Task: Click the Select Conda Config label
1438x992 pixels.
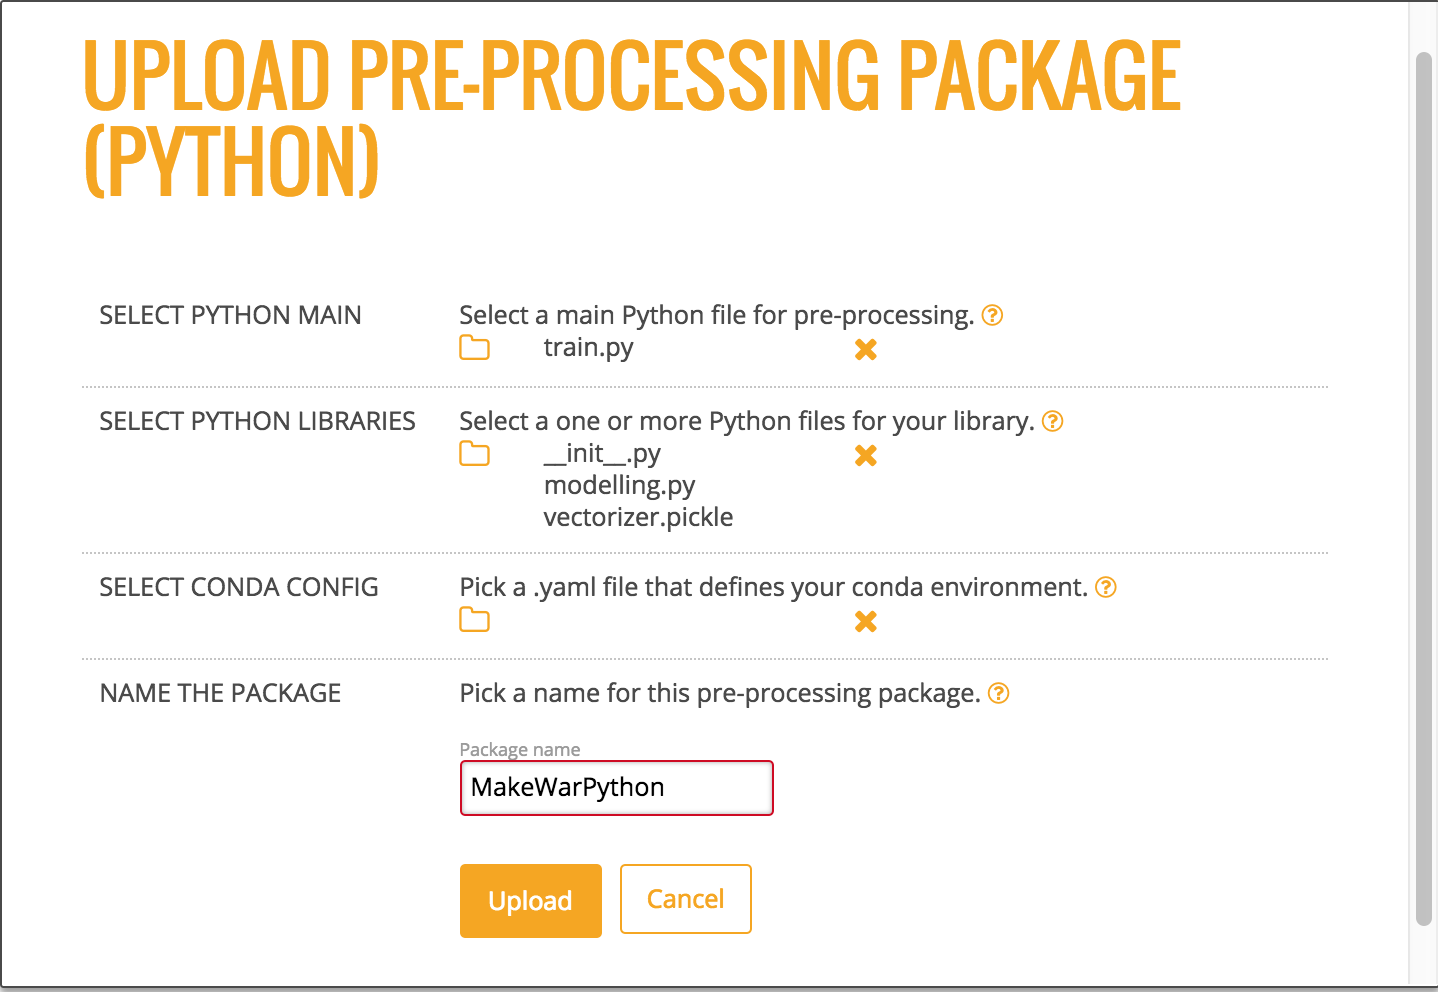Action: click(239, 587)
